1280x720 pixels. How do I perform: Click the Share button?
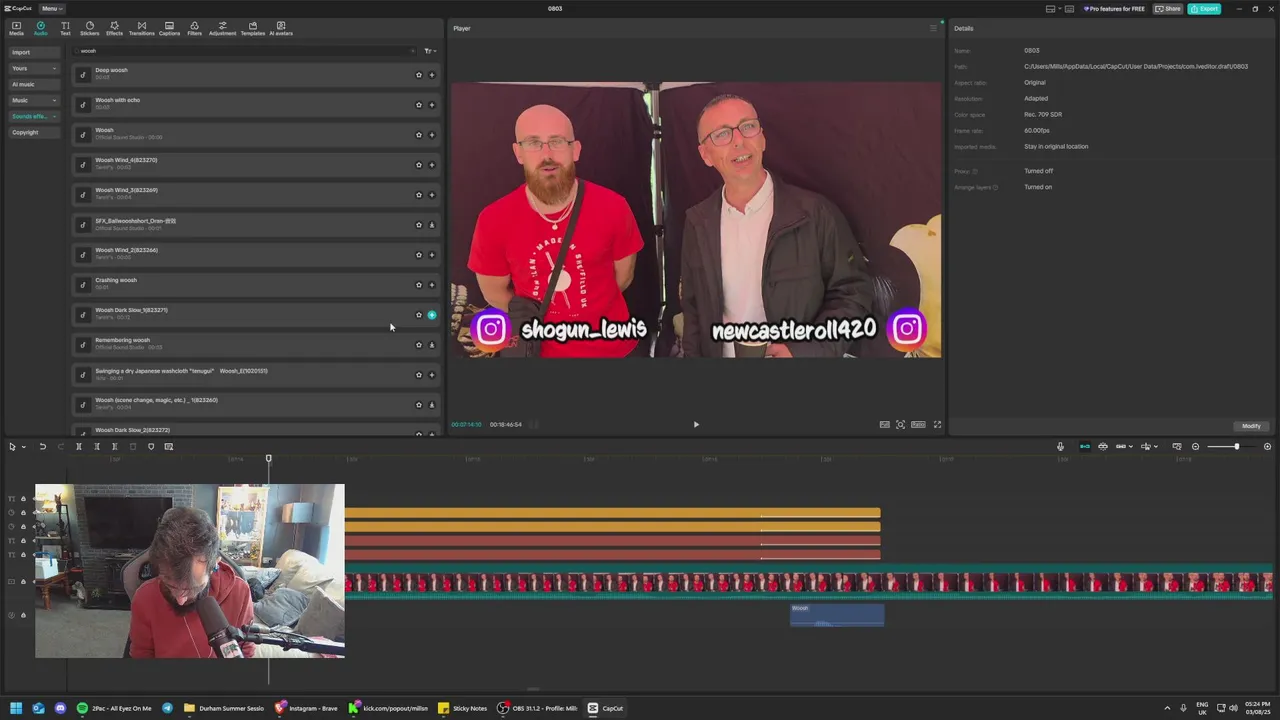coord(1168,9)
